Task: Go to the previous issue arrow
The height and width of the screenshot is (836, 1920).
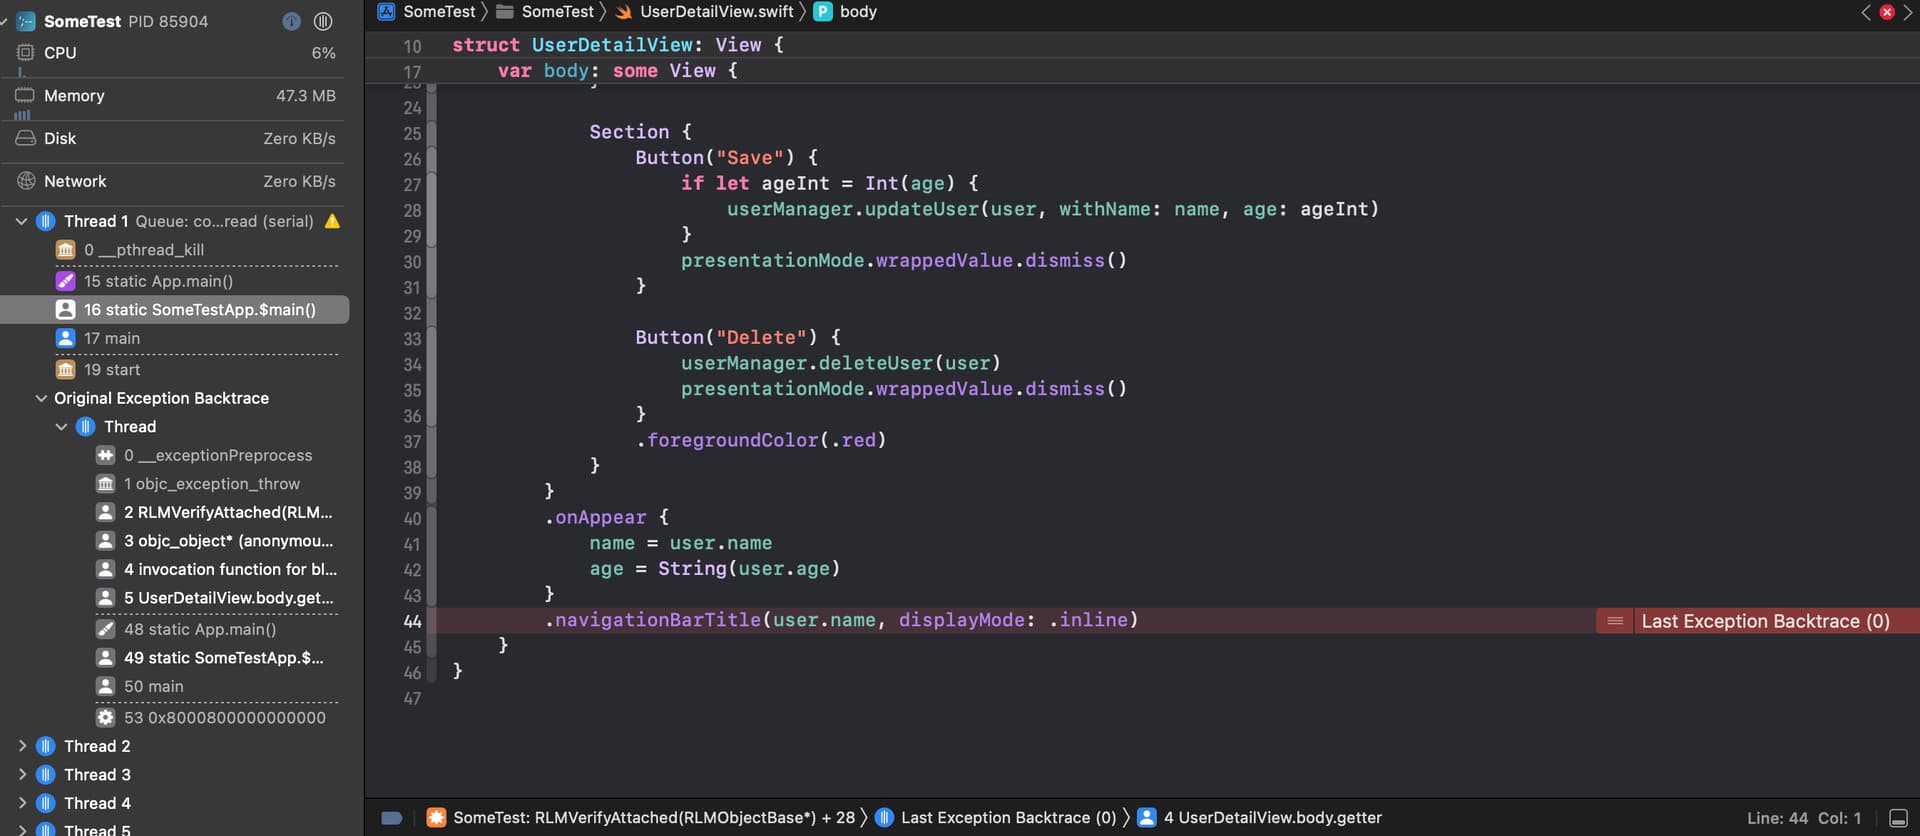Action: (1866, 12)
